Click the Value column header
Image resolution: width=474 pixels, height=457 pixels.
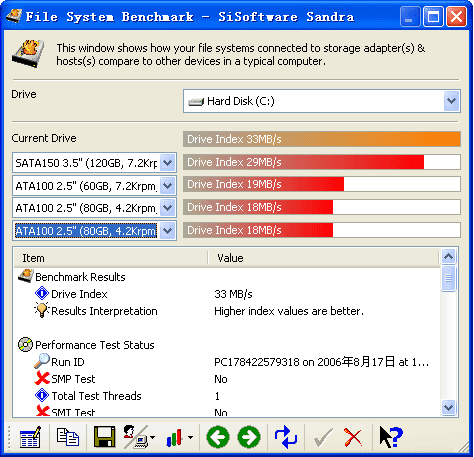(x=323, y=258)
